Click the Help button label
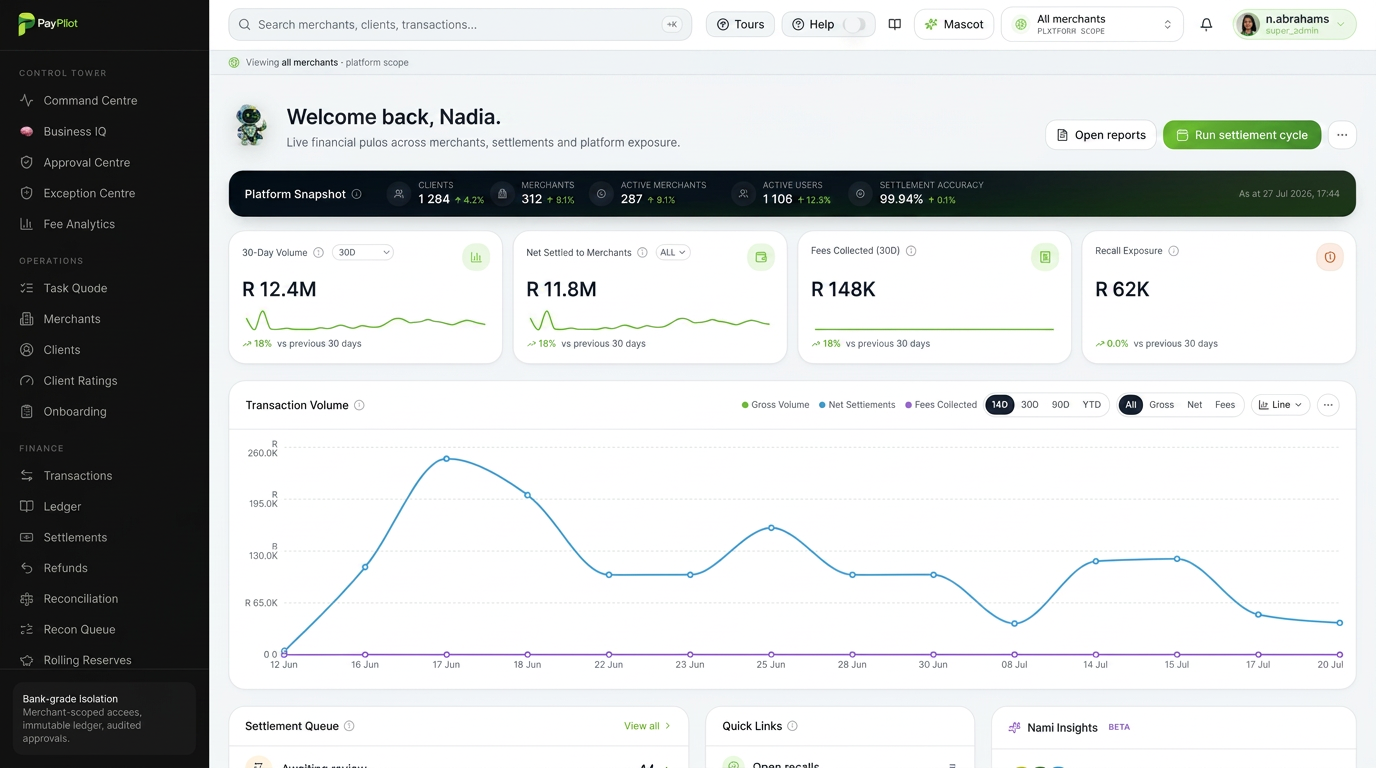This screenshot has height=768, width=1376. [x=822, y=24]
